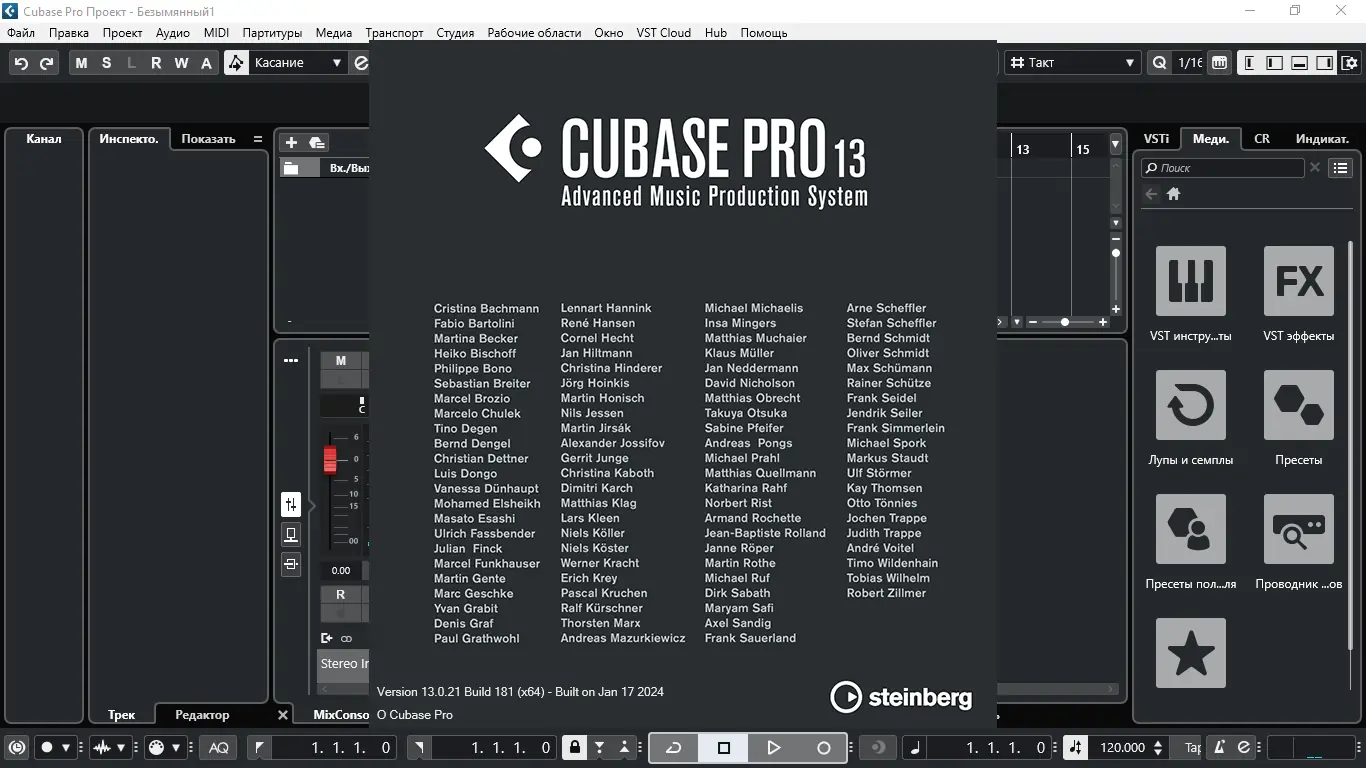Go to media rack home
The width and height of the screenshot is (1366, 768).
[1174, 194]
